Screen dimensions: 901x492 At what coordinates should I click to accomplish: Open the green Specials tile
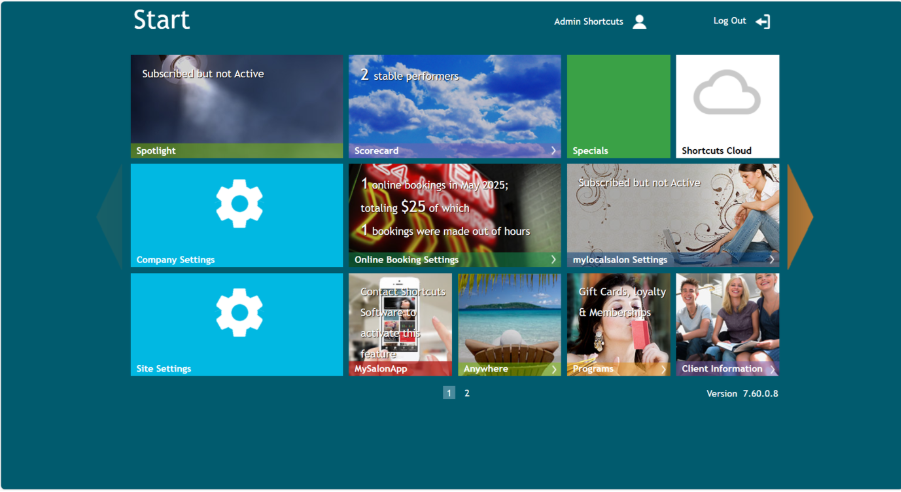click(x=618, y=105)
